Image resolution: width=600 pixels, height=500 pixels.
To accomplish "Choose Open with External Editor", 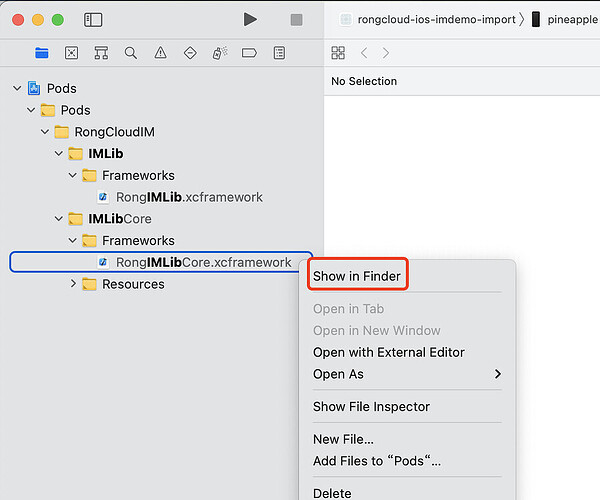I will pos(389,352).
